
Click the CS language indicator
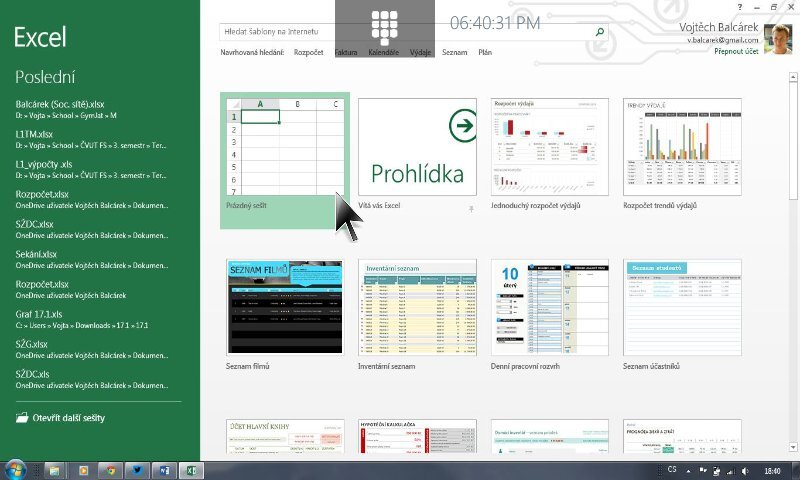point(672,469)
